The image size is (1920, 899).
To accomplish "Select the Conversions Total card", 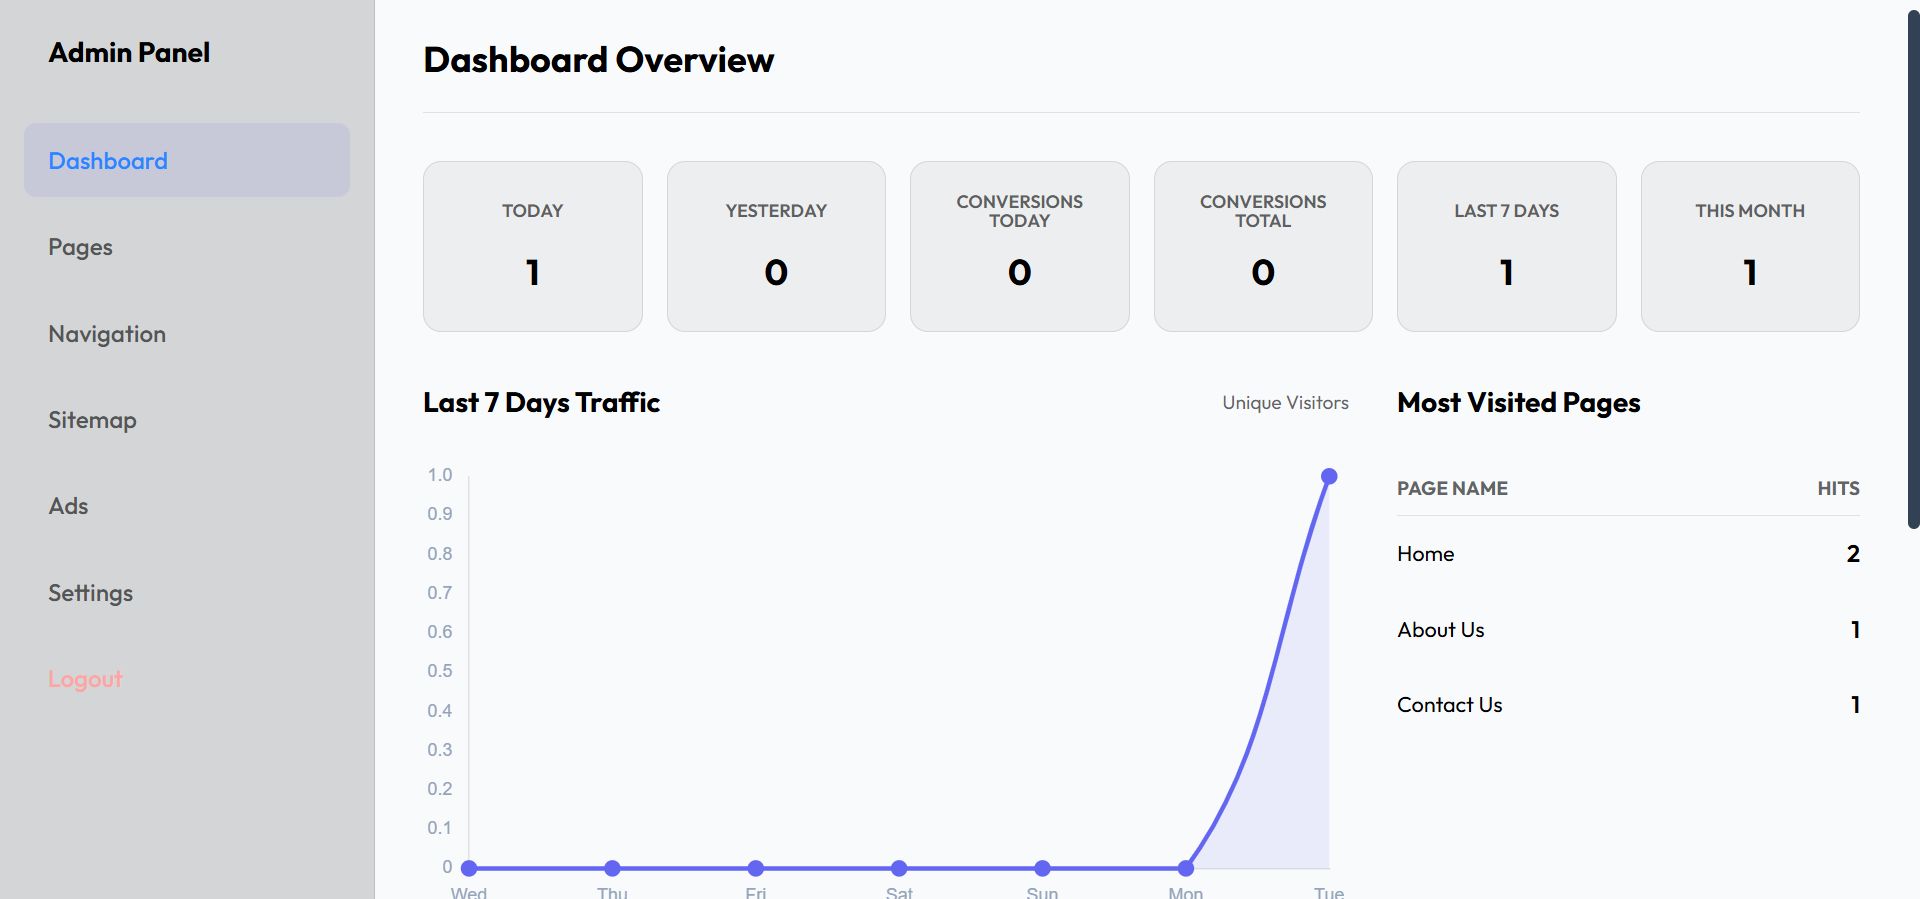I will (x=1263, y=246).
